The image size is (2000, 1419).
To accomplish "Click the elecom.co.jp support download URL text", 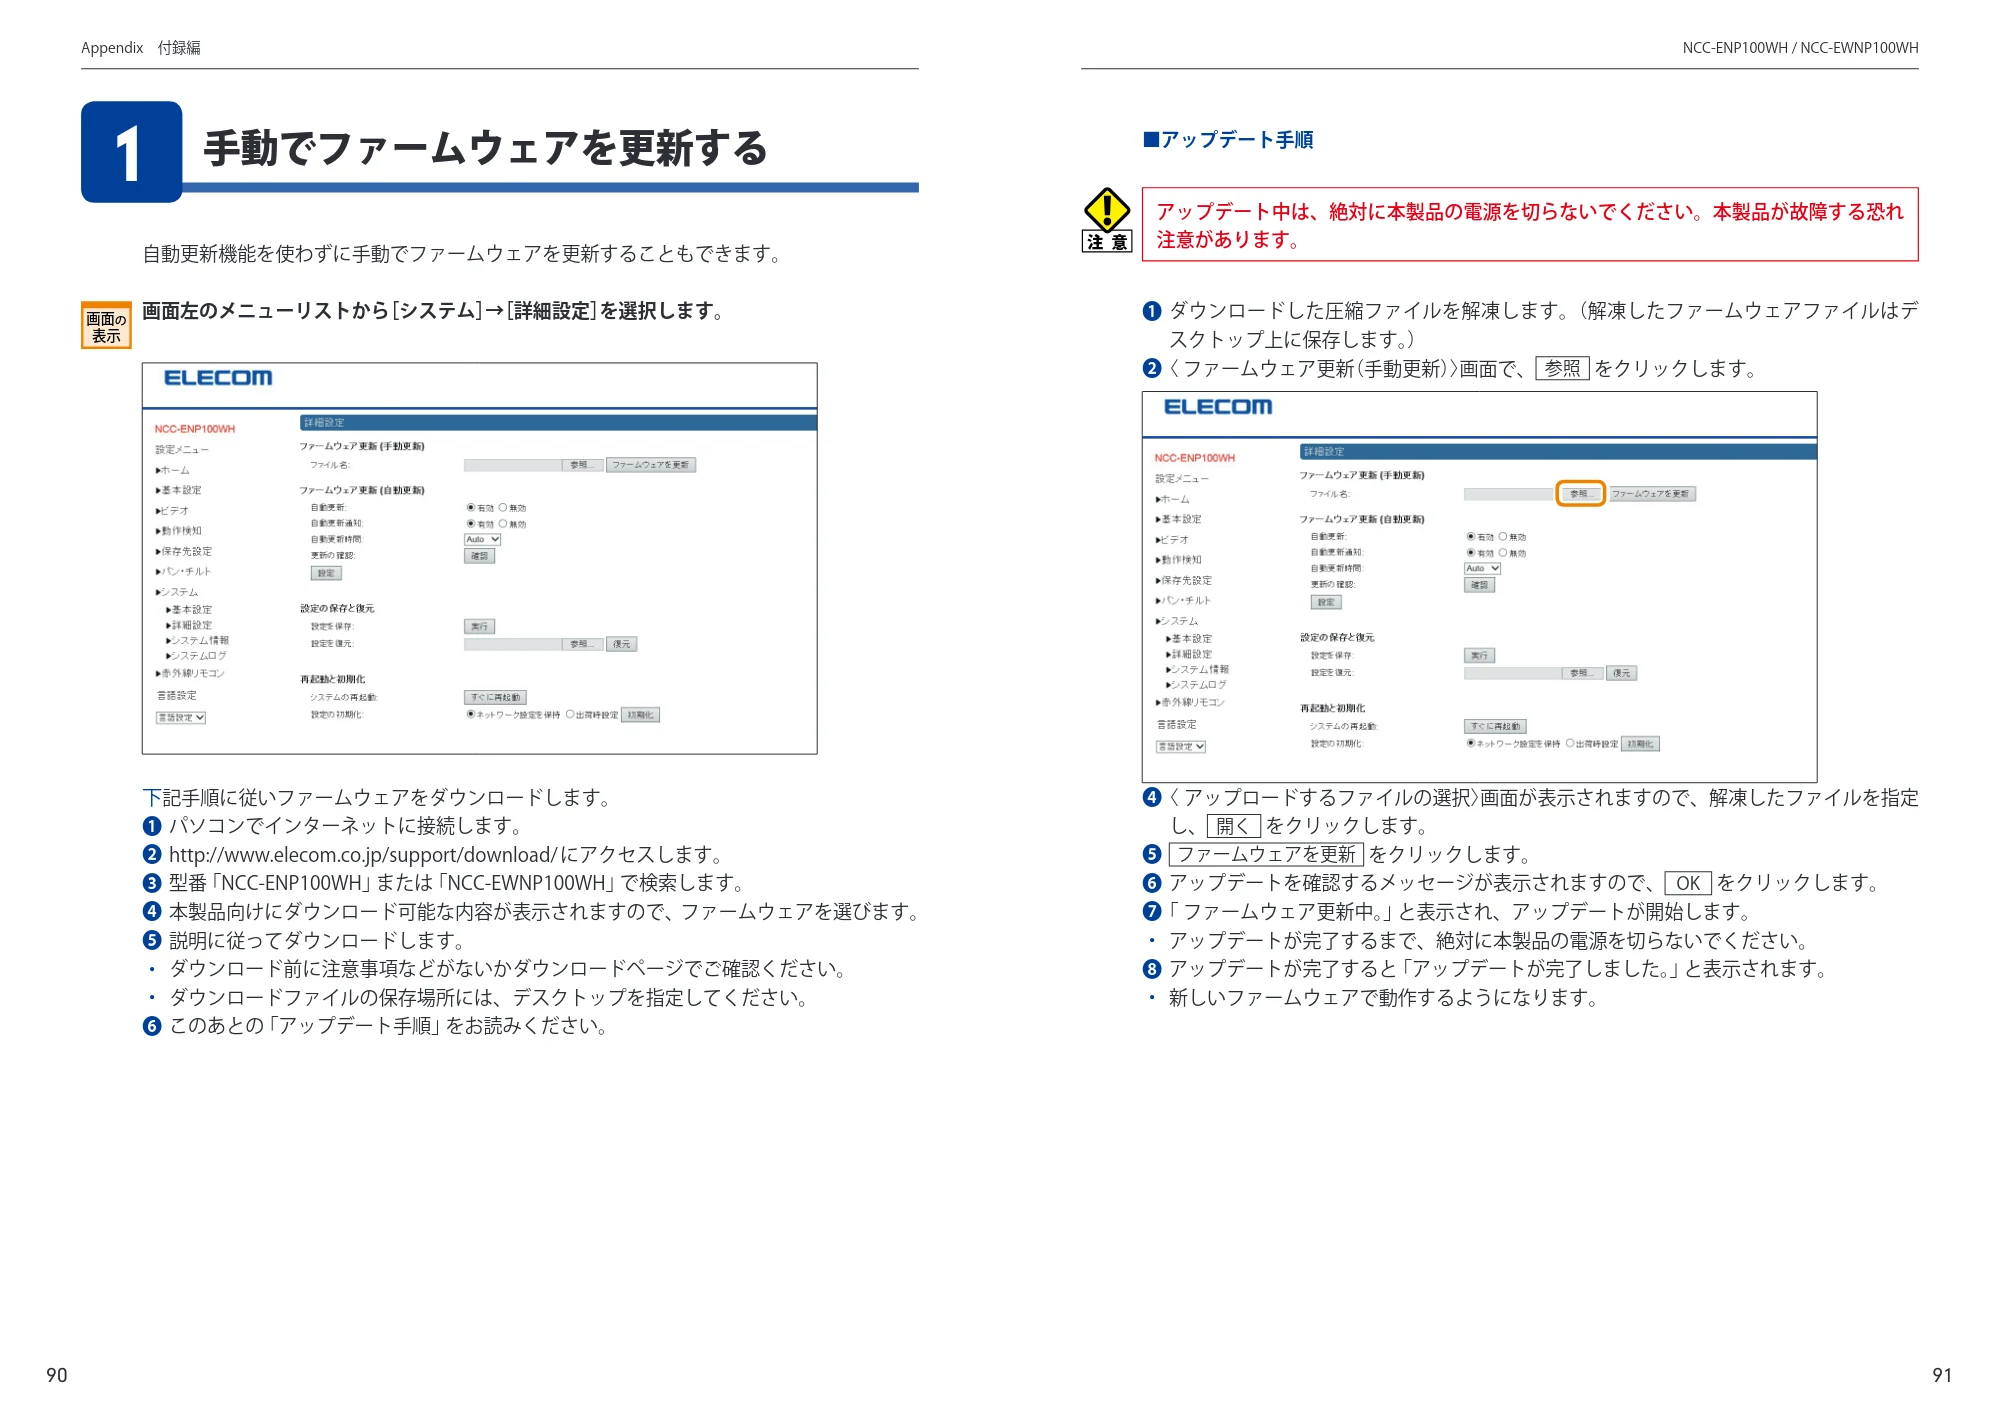I will pos(363,855).
